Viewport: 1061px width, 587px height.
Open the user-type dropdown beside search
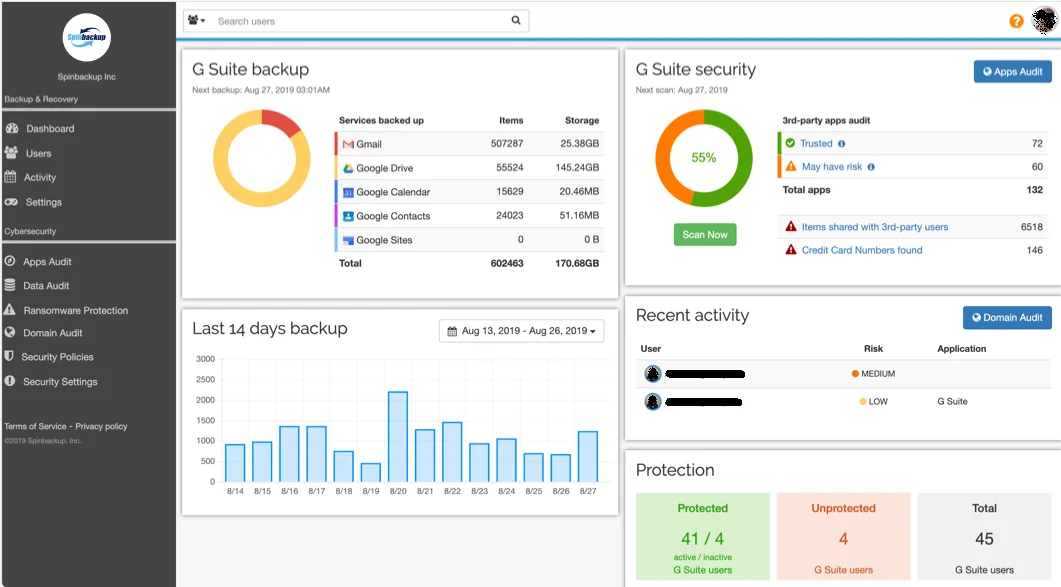[196, 20]
